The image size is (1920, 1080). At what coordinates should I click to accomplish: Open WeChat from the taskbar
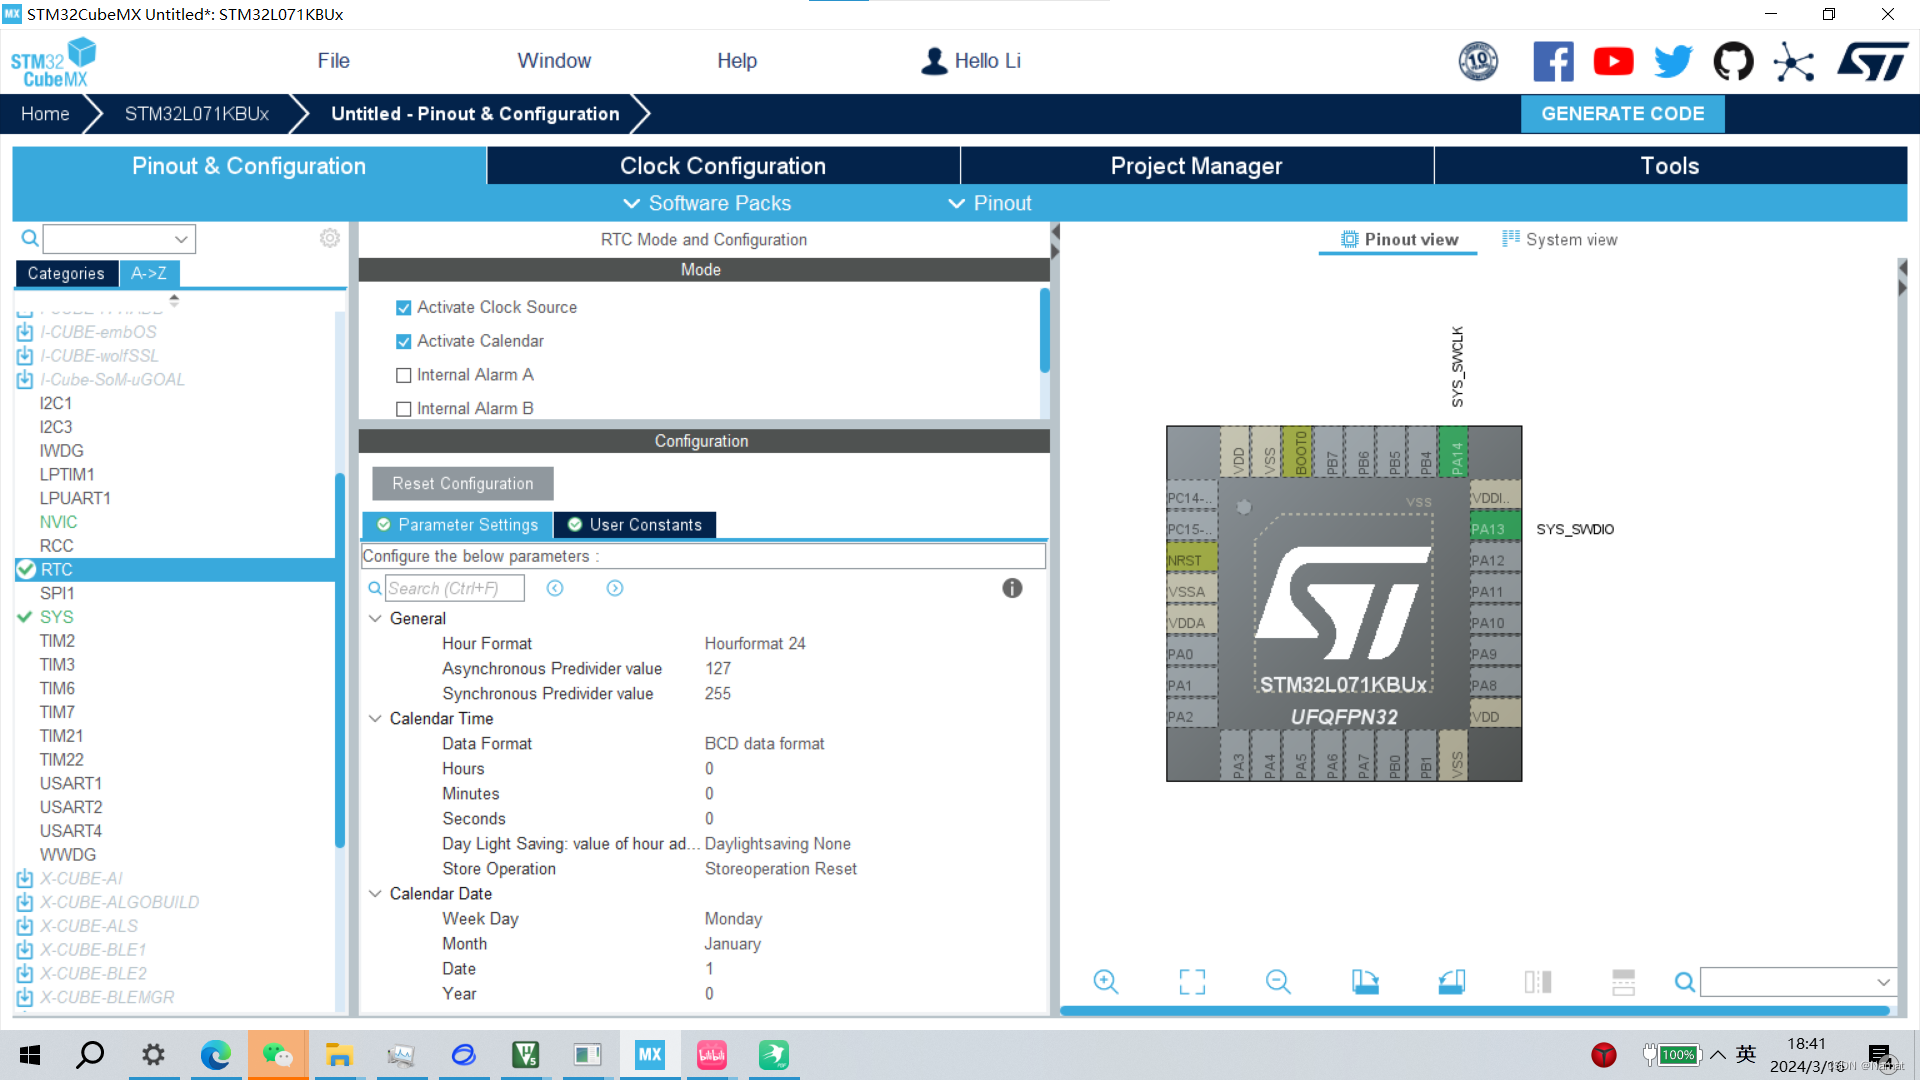pyautogui.click(x=278, y=1055)
